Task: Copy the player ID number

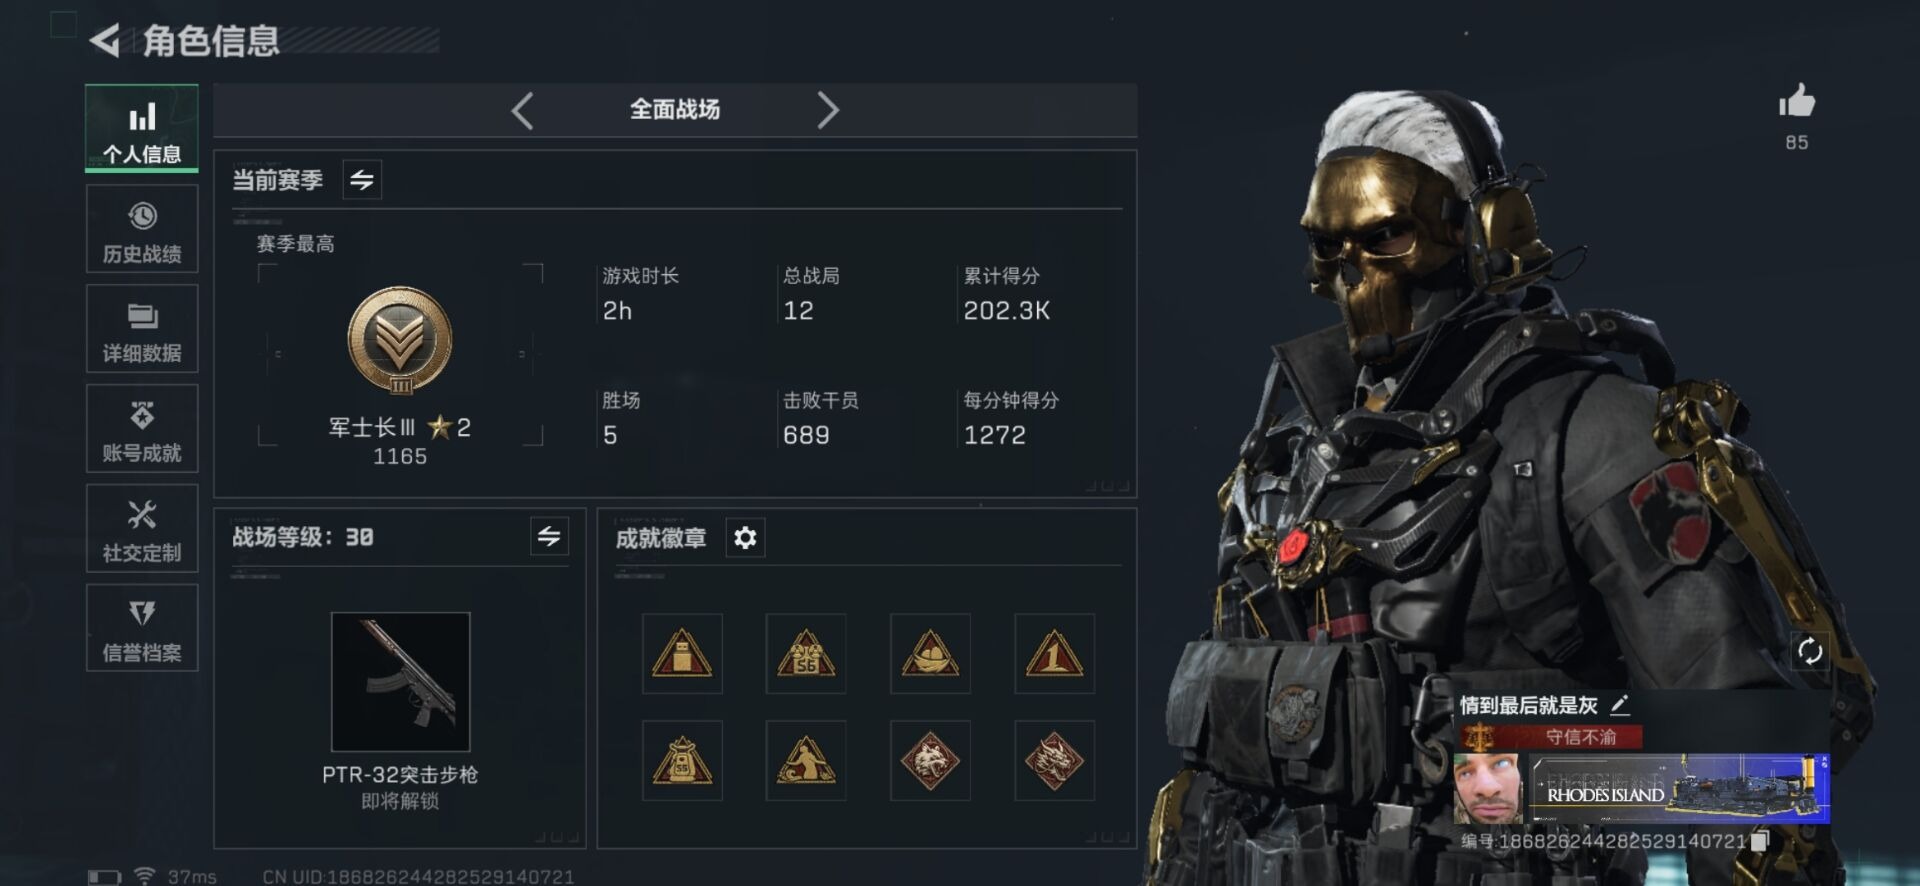Action: 1761,841
